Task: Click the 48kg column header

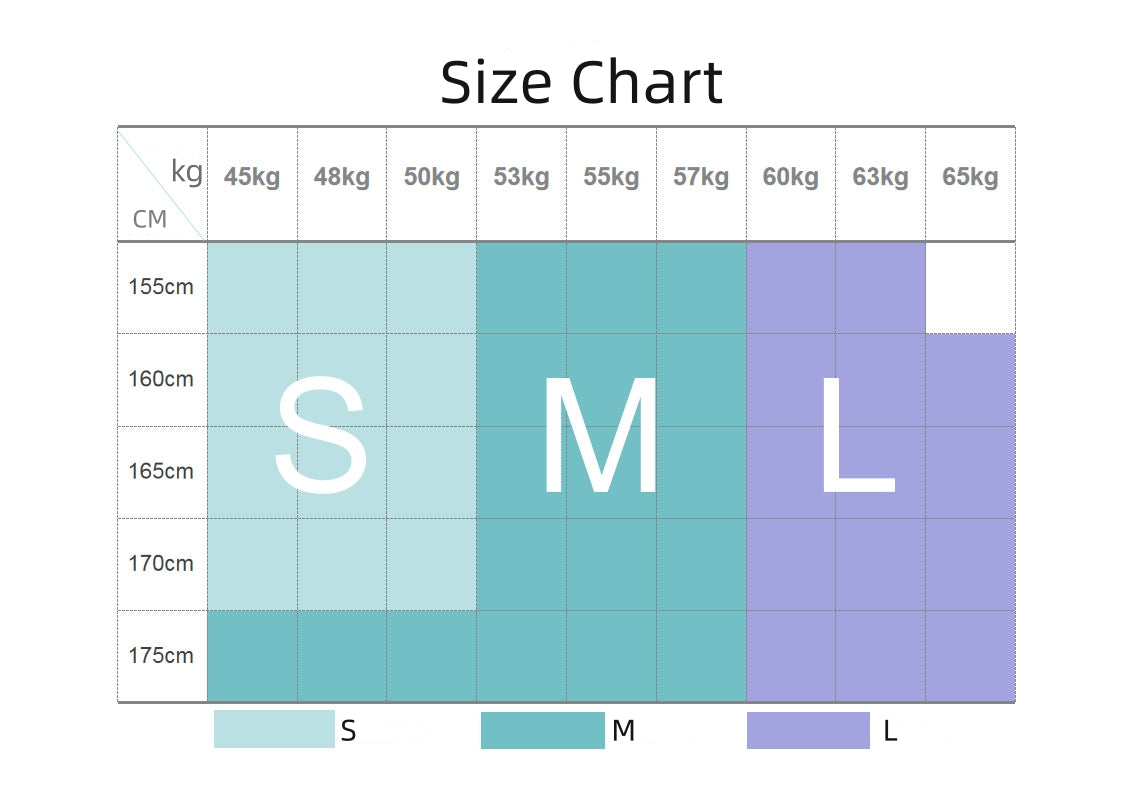Action: click(x=342, y=178)
